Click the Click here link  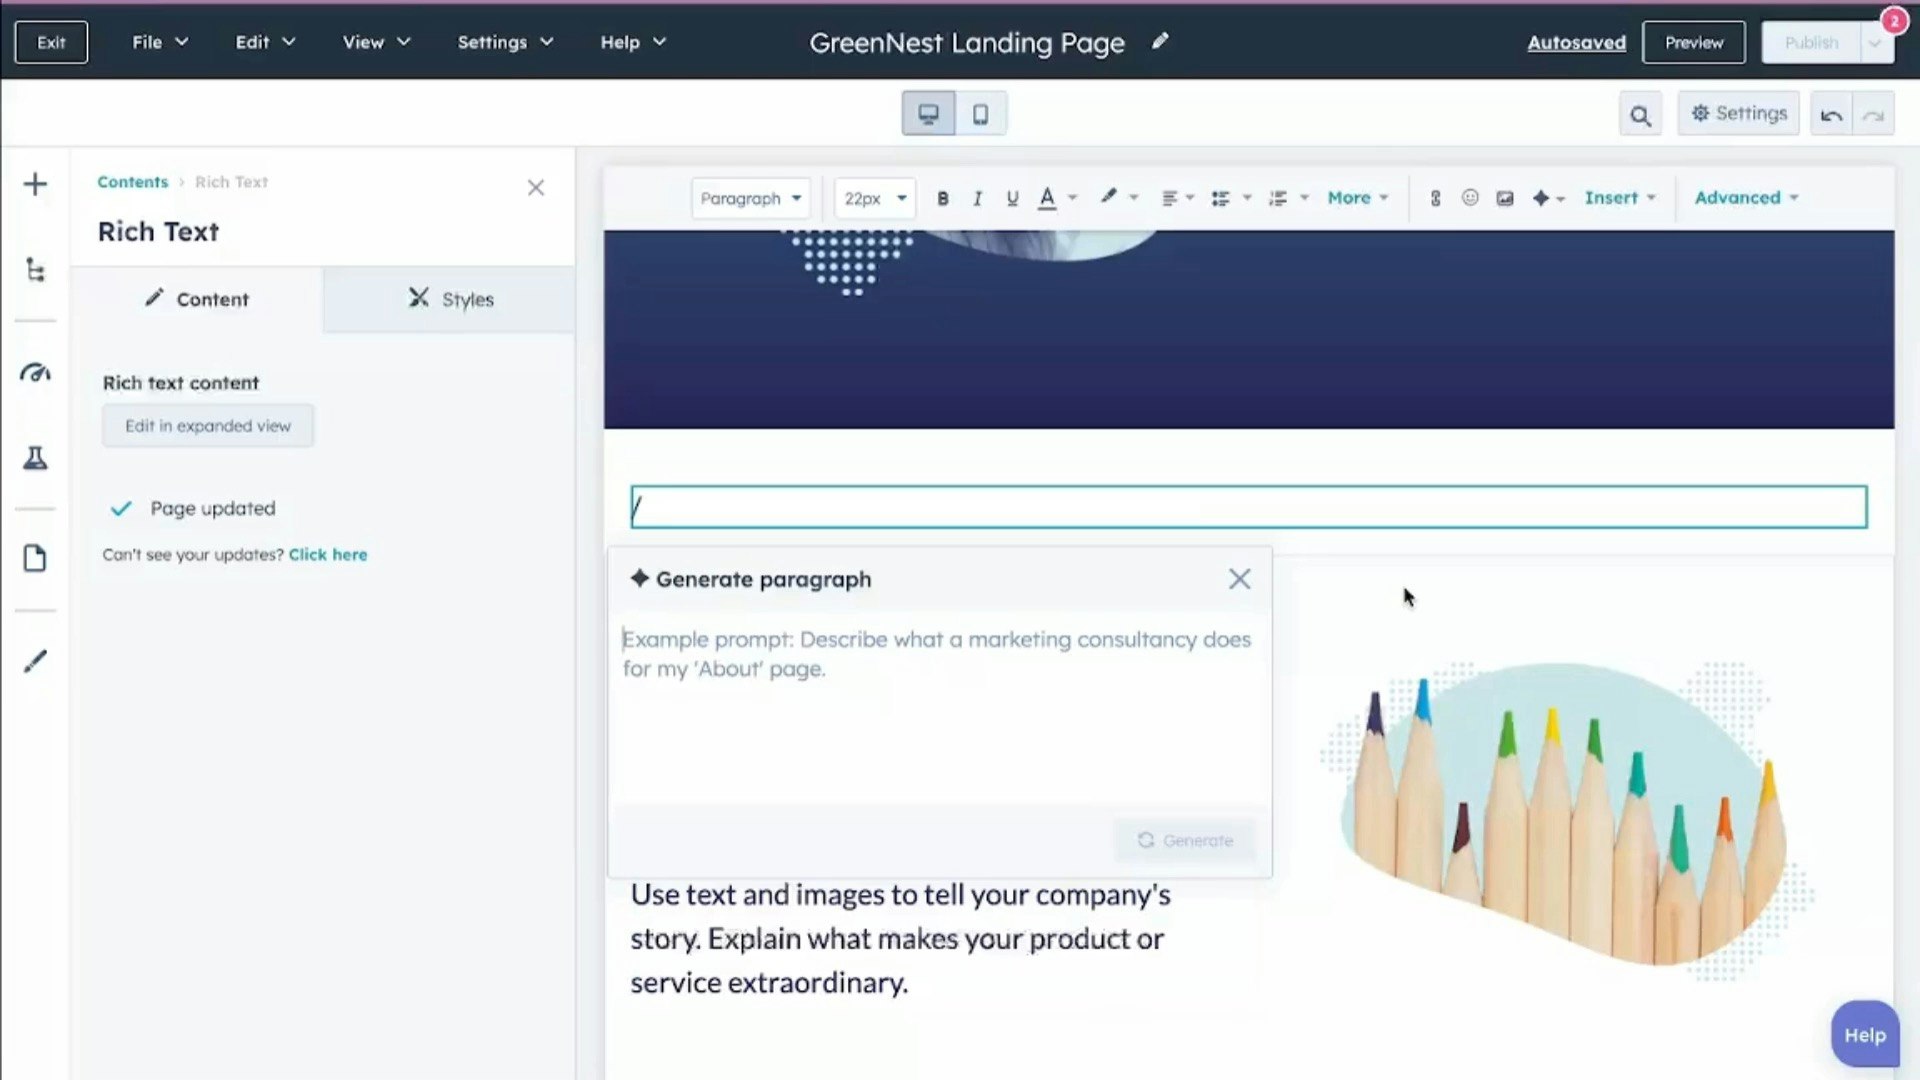point(328,554)
